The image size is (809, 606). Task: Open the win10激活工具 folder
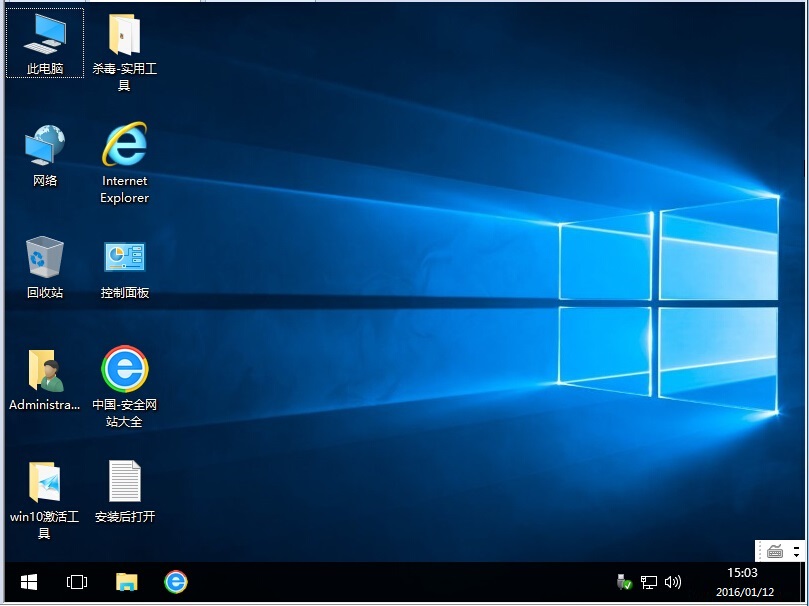44,480
